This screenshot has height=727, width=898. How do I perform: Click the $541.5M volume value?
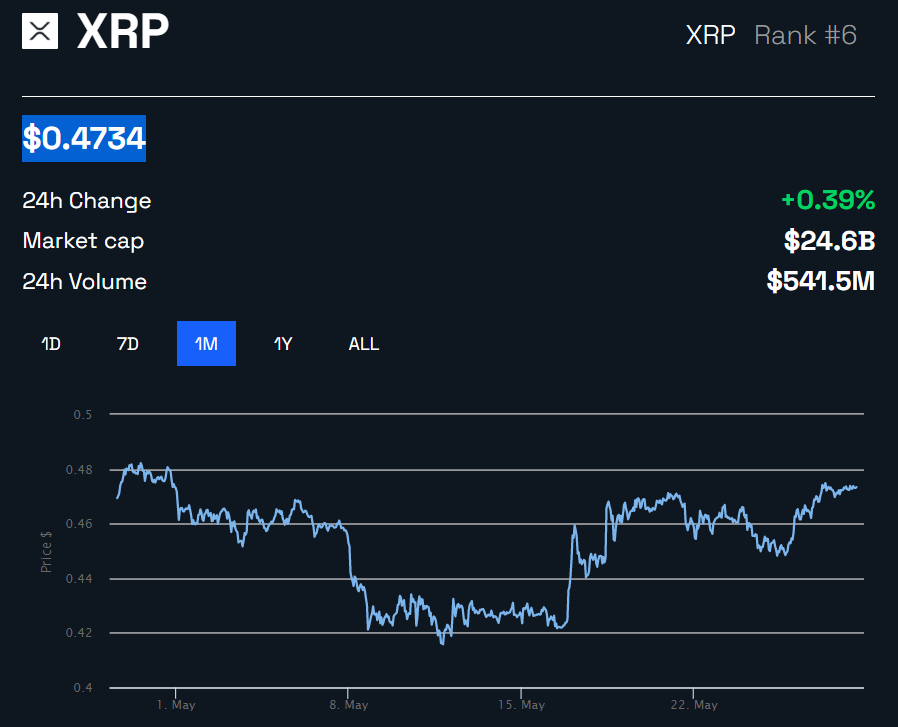tap(821, 281)
